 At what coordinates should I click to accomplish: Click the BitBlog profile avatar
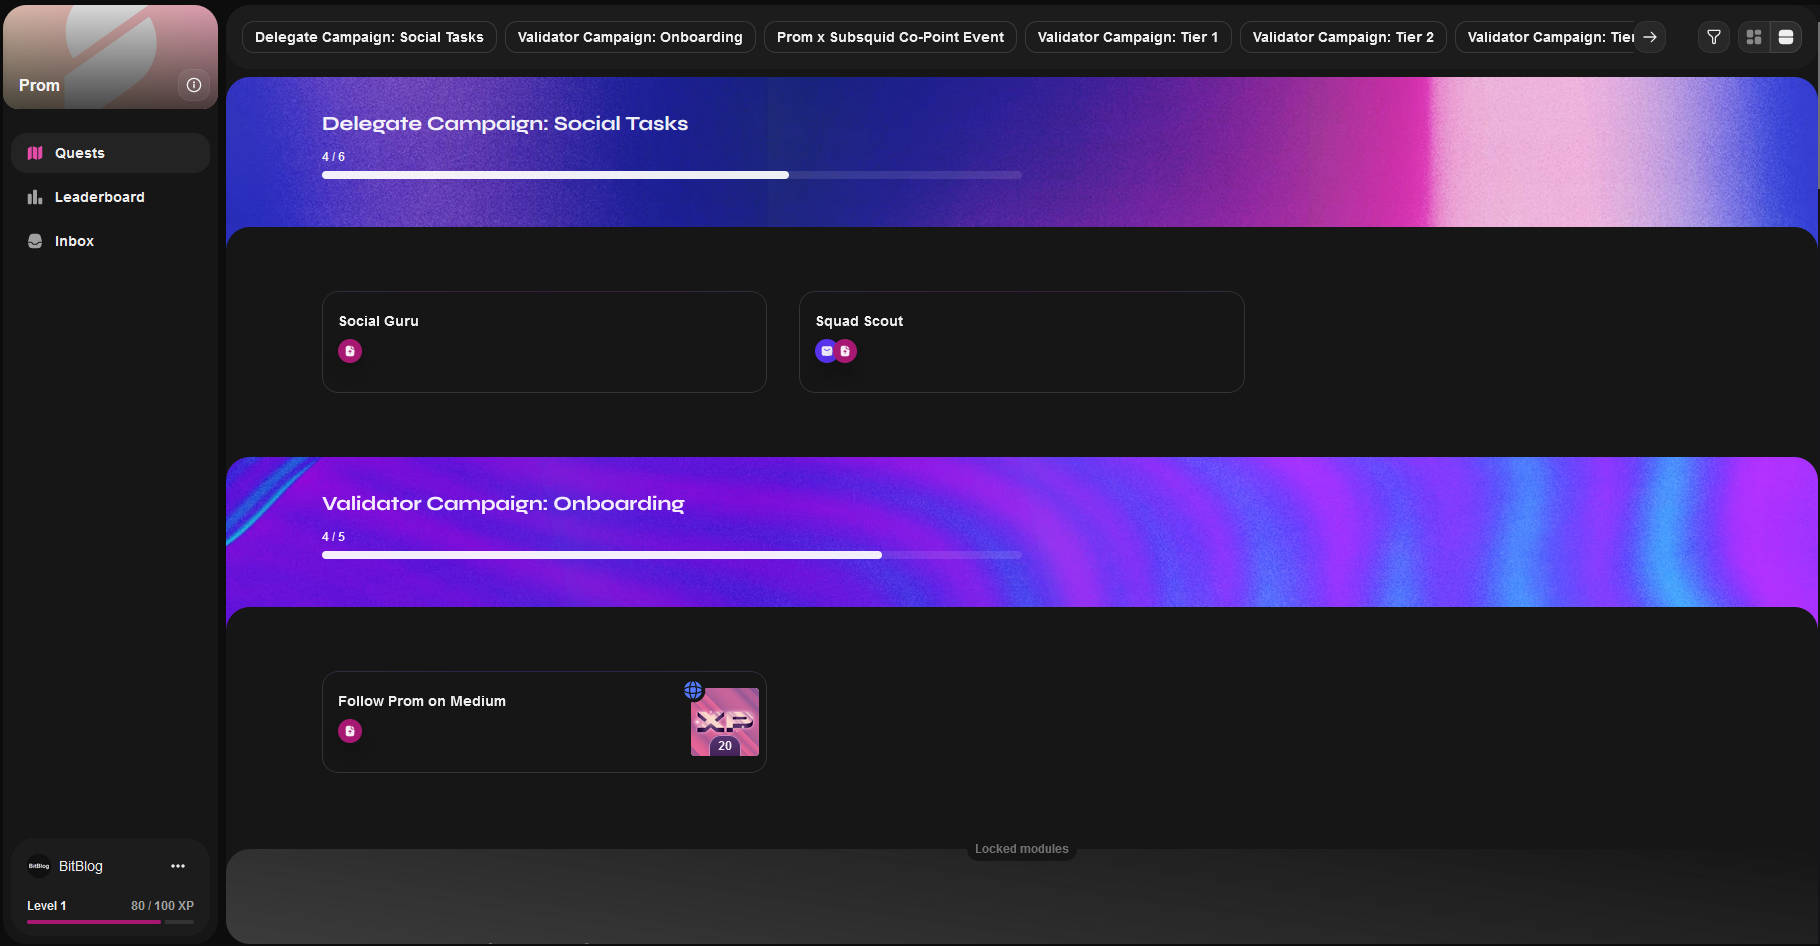click(x=39, y=866)
